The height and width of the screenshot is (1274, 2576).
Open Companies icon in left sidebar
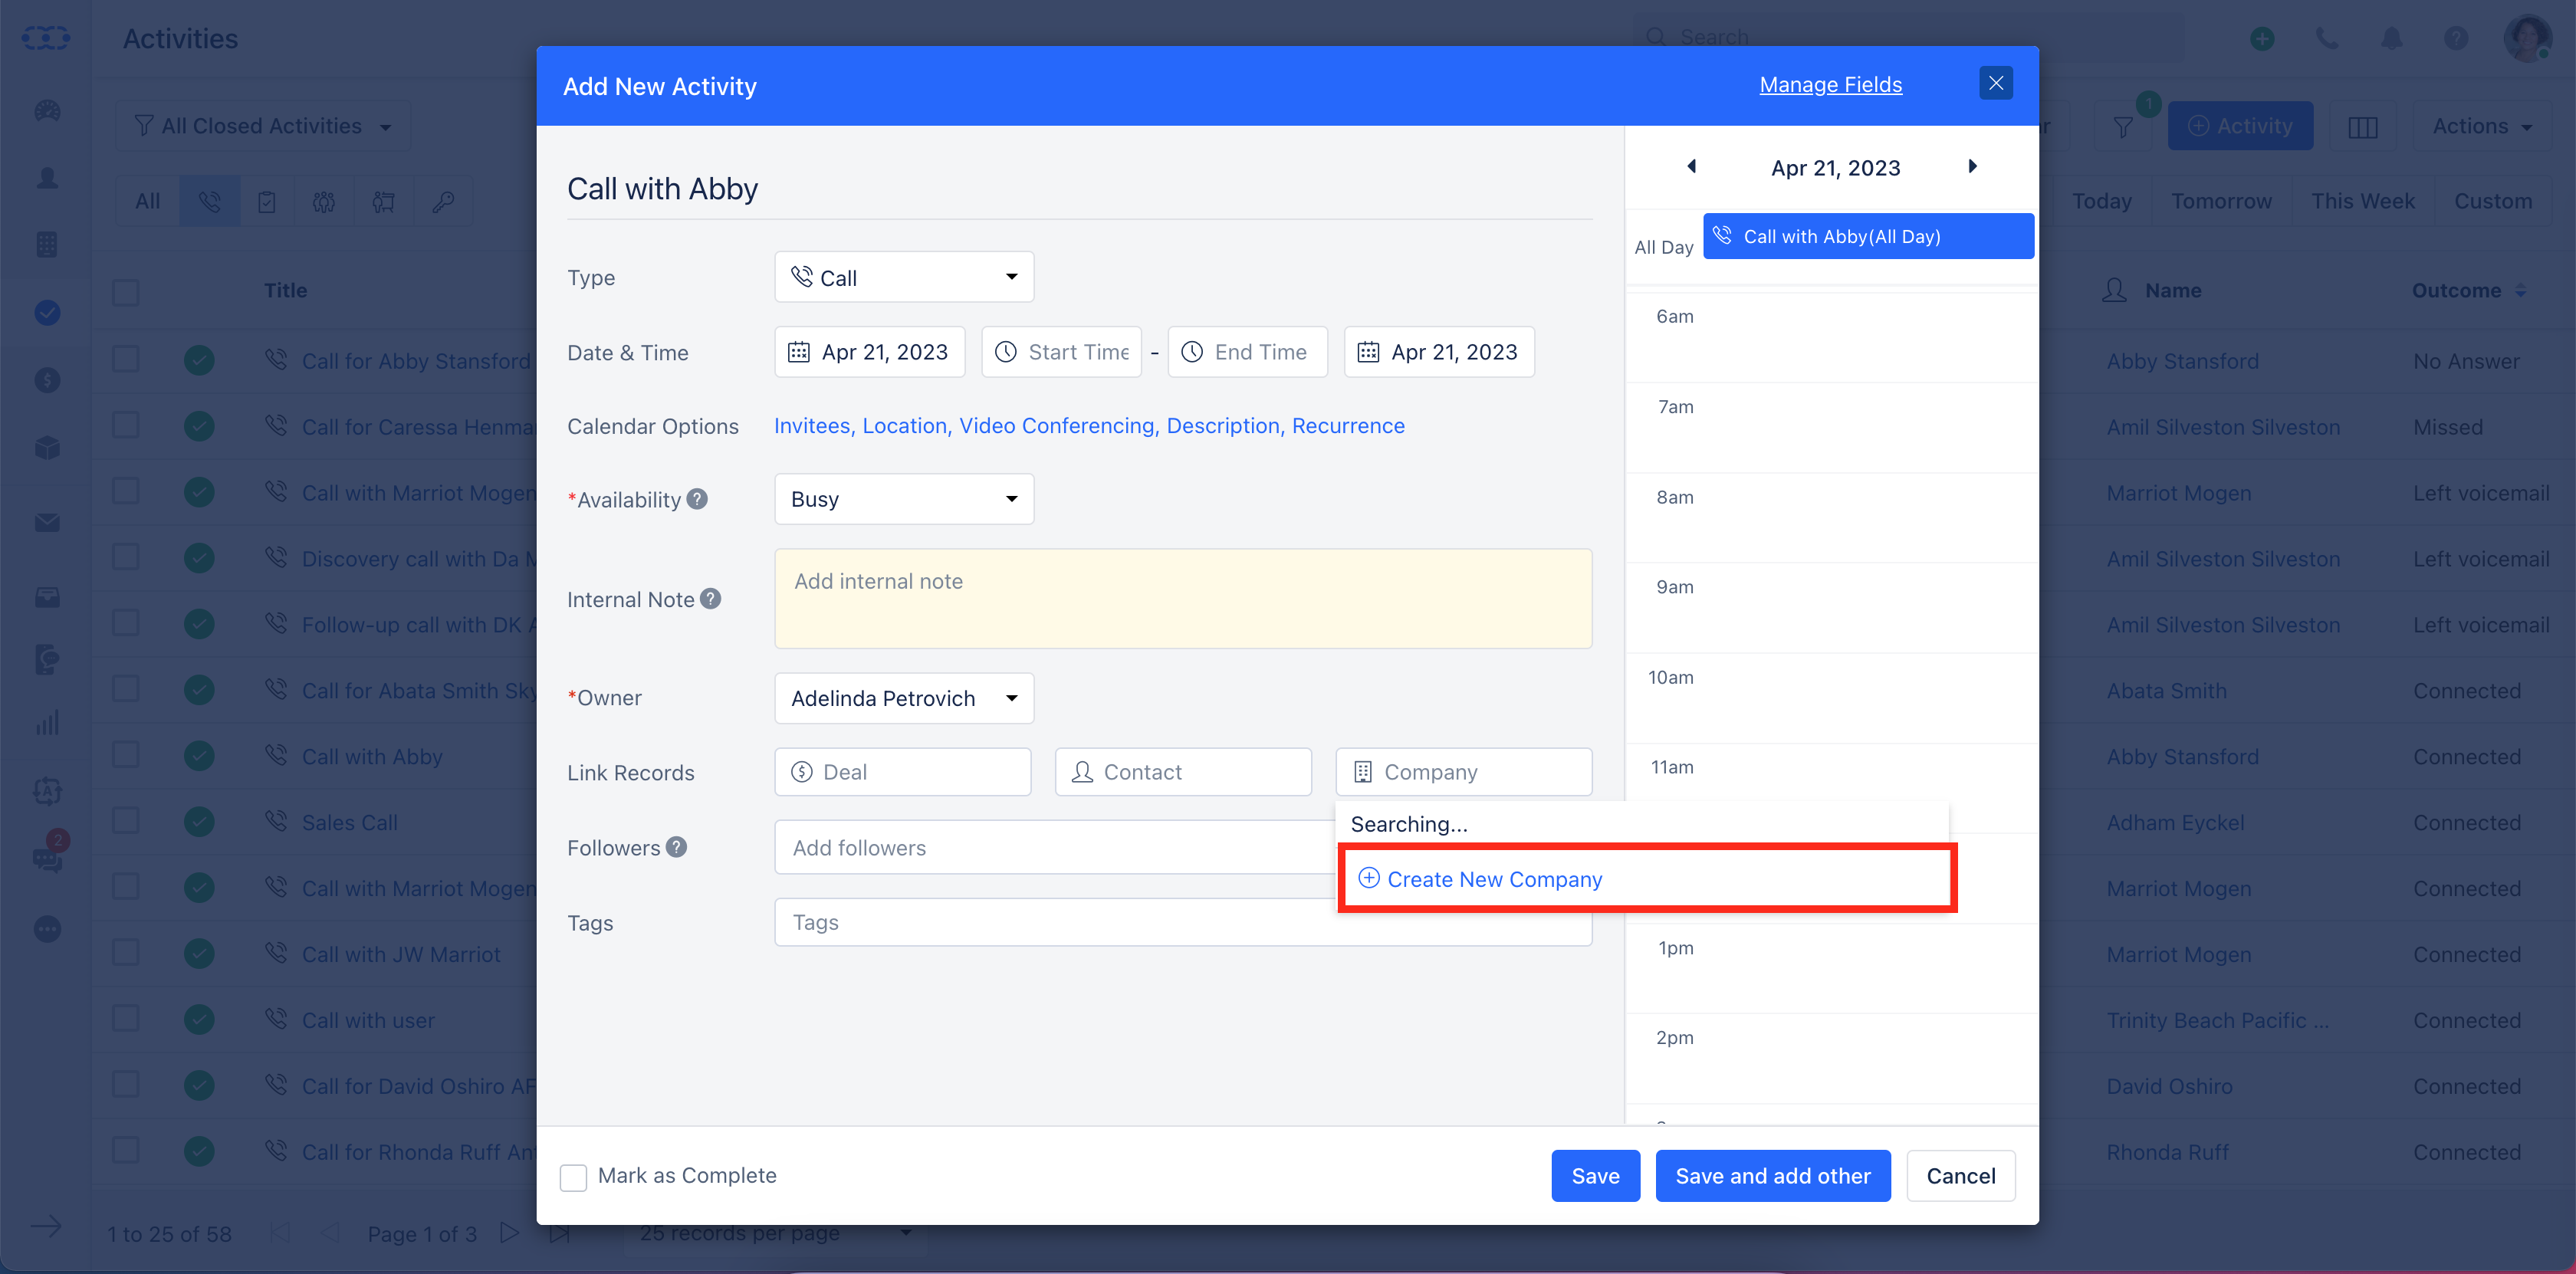47,245
